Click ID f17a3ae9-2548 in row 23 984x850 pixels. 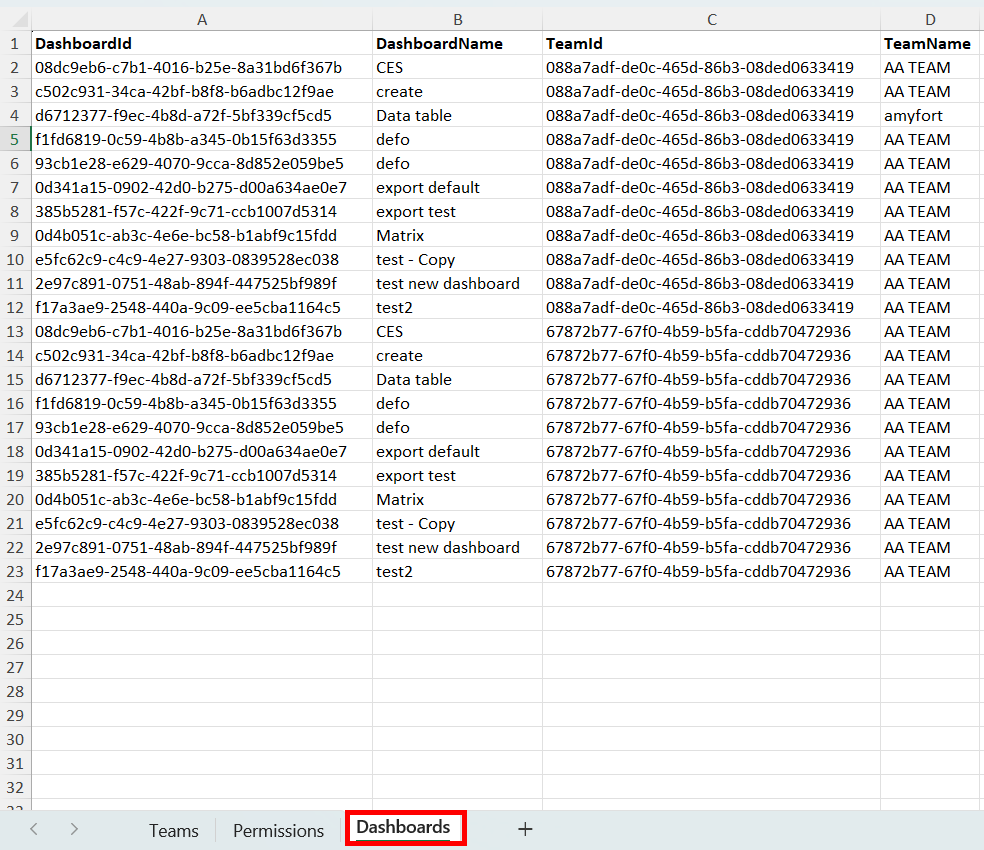point(202,571)
